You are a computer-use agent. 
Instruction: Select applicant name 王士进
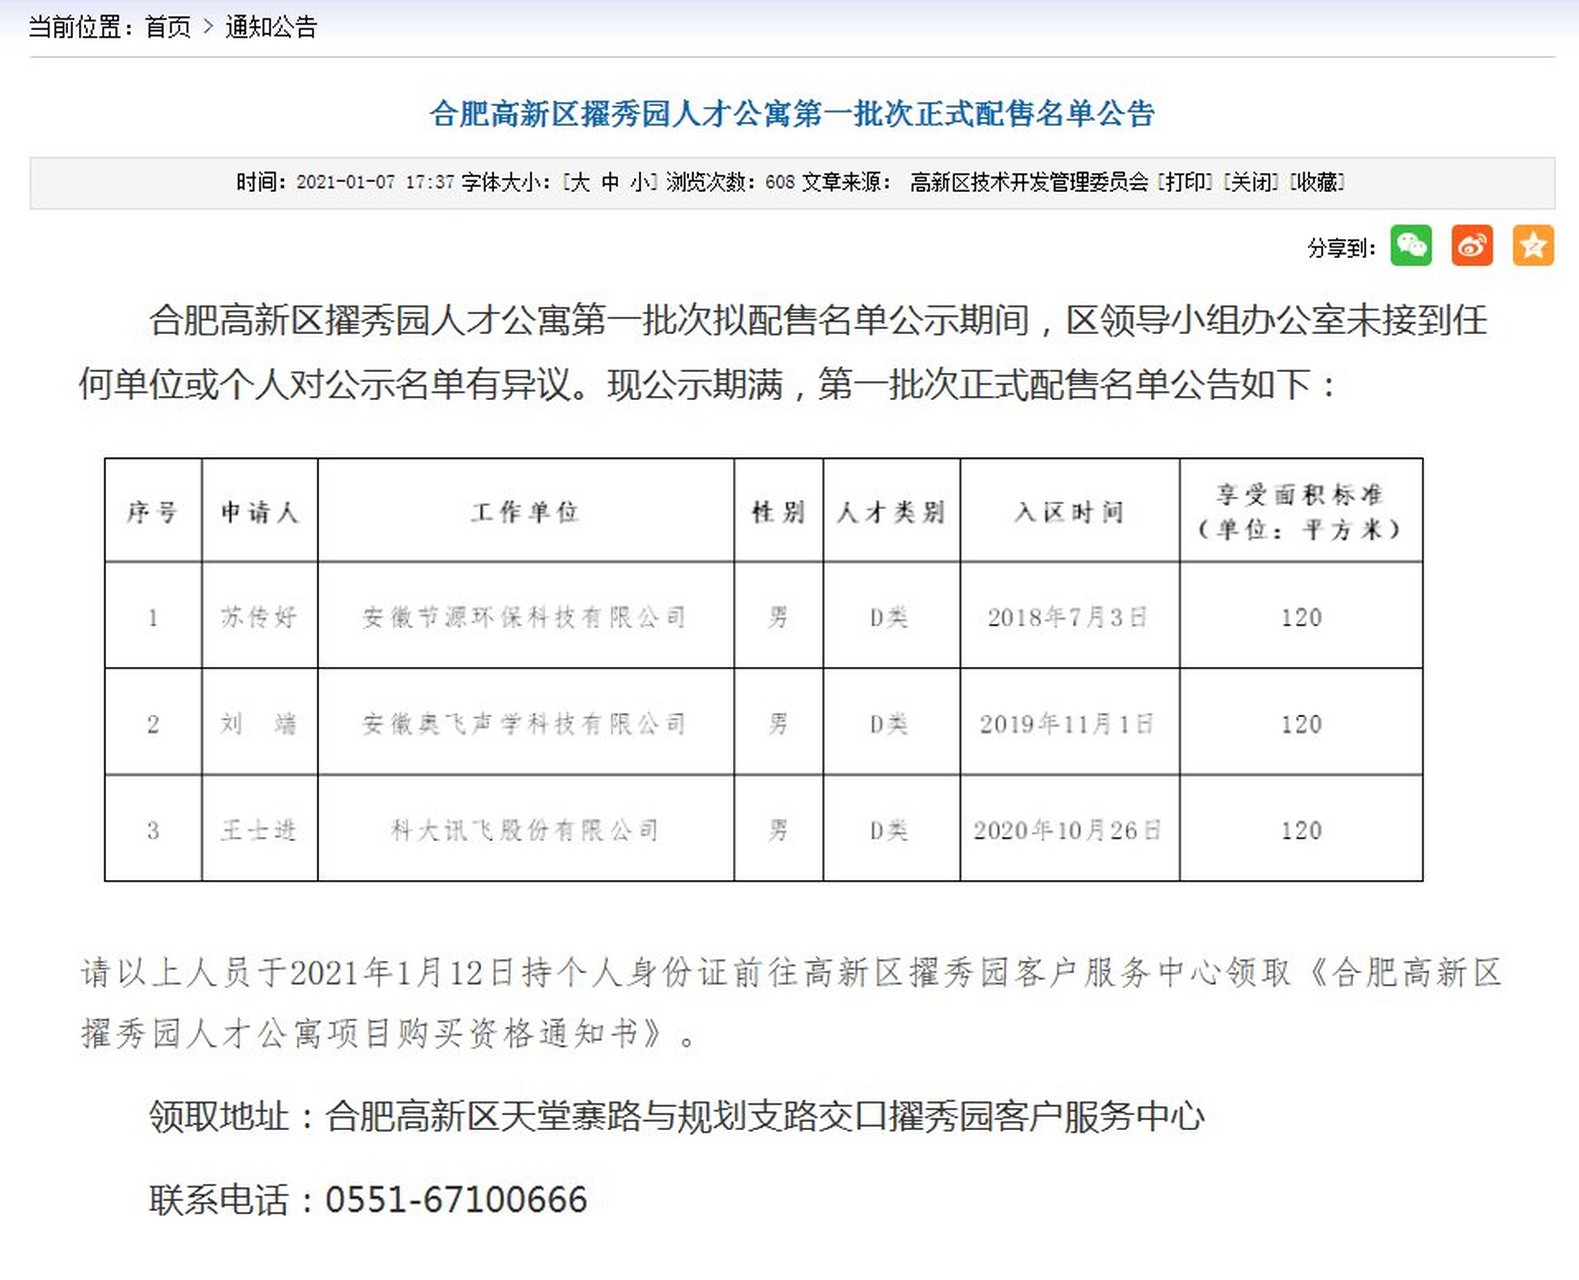(259, 830)
